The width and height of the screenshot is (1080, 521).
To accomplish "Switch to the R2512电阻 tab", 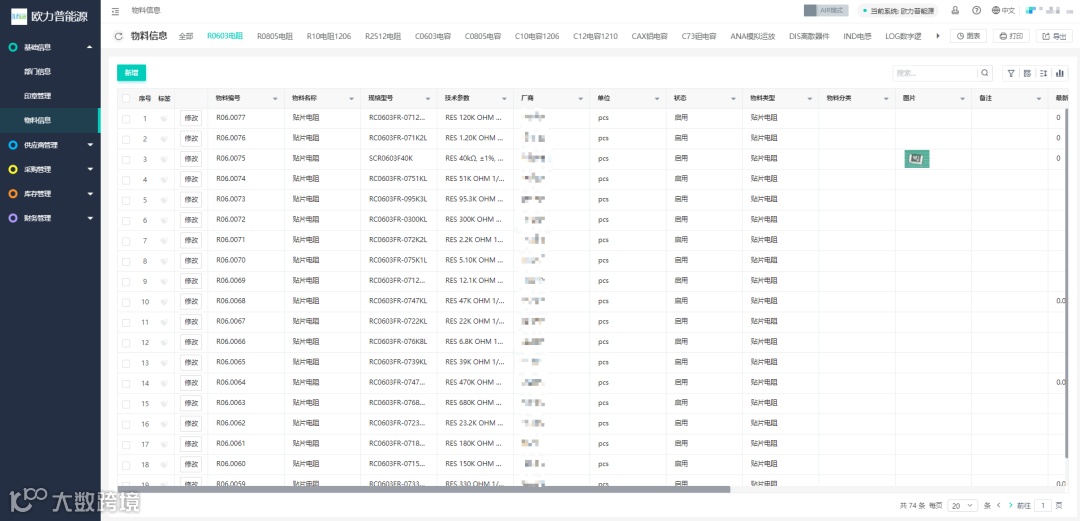I will 383,37.
